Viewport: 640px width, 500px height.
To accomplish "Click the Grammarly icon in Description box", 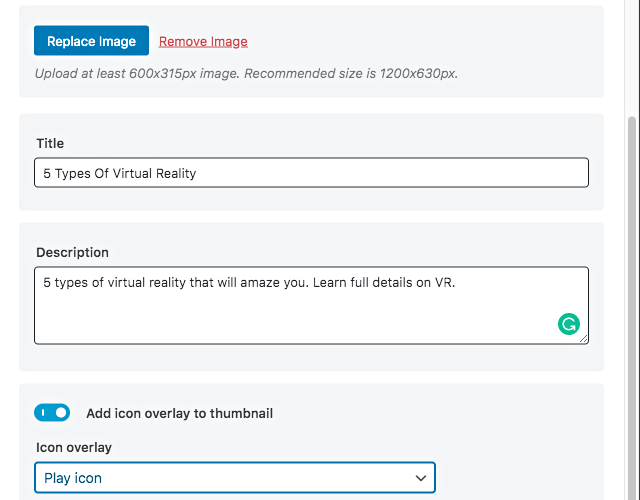I will pos(568,324).
